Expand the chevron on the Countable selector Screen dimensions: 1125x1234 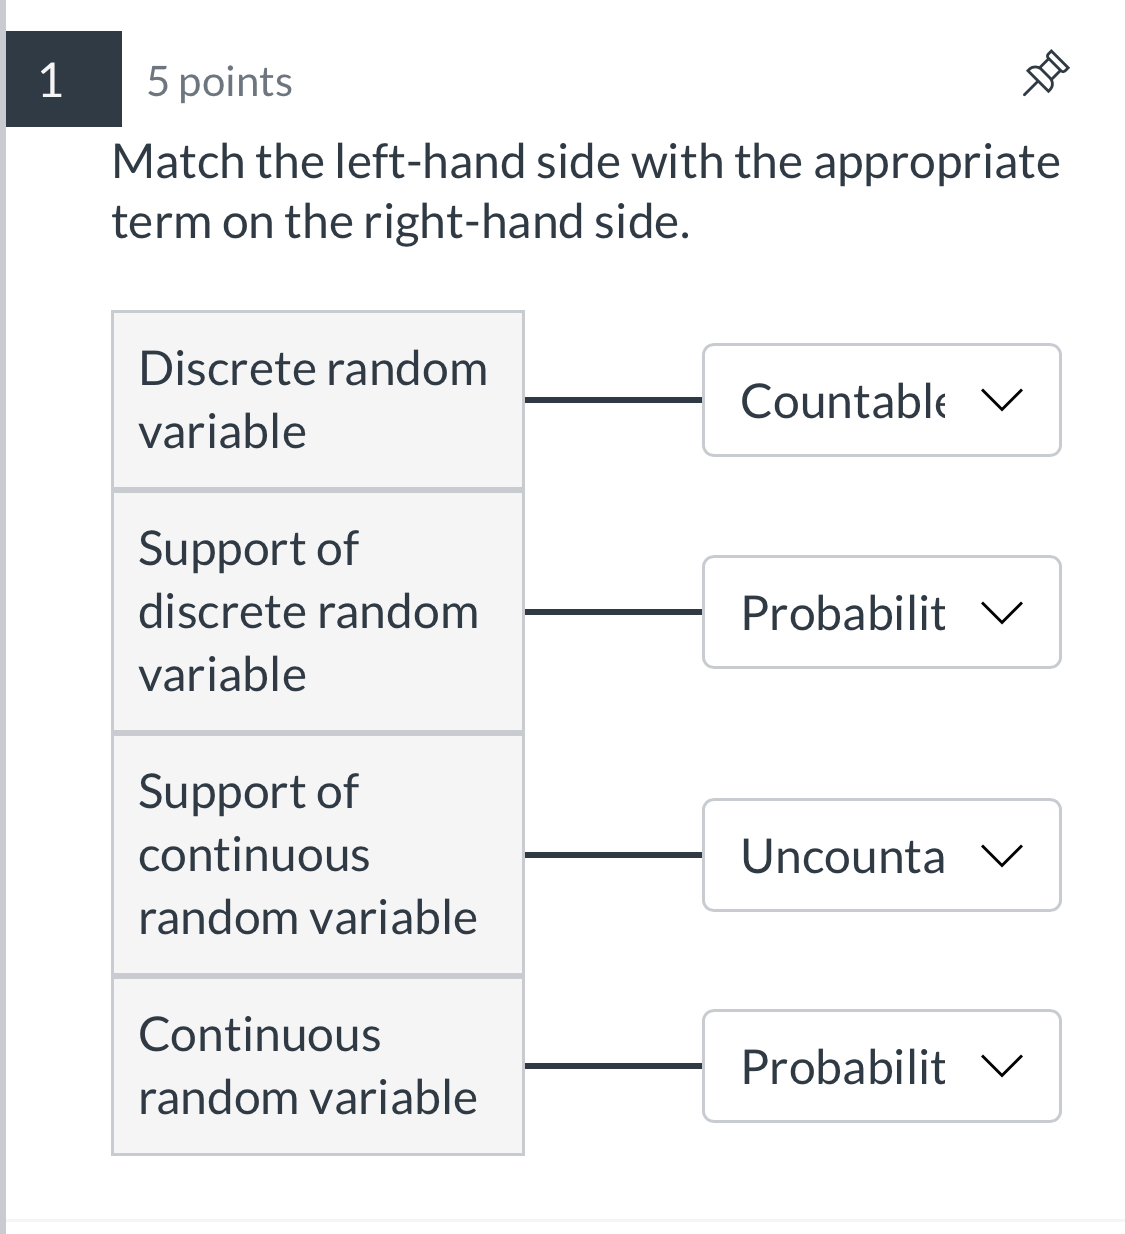[x=1004, y=400]
